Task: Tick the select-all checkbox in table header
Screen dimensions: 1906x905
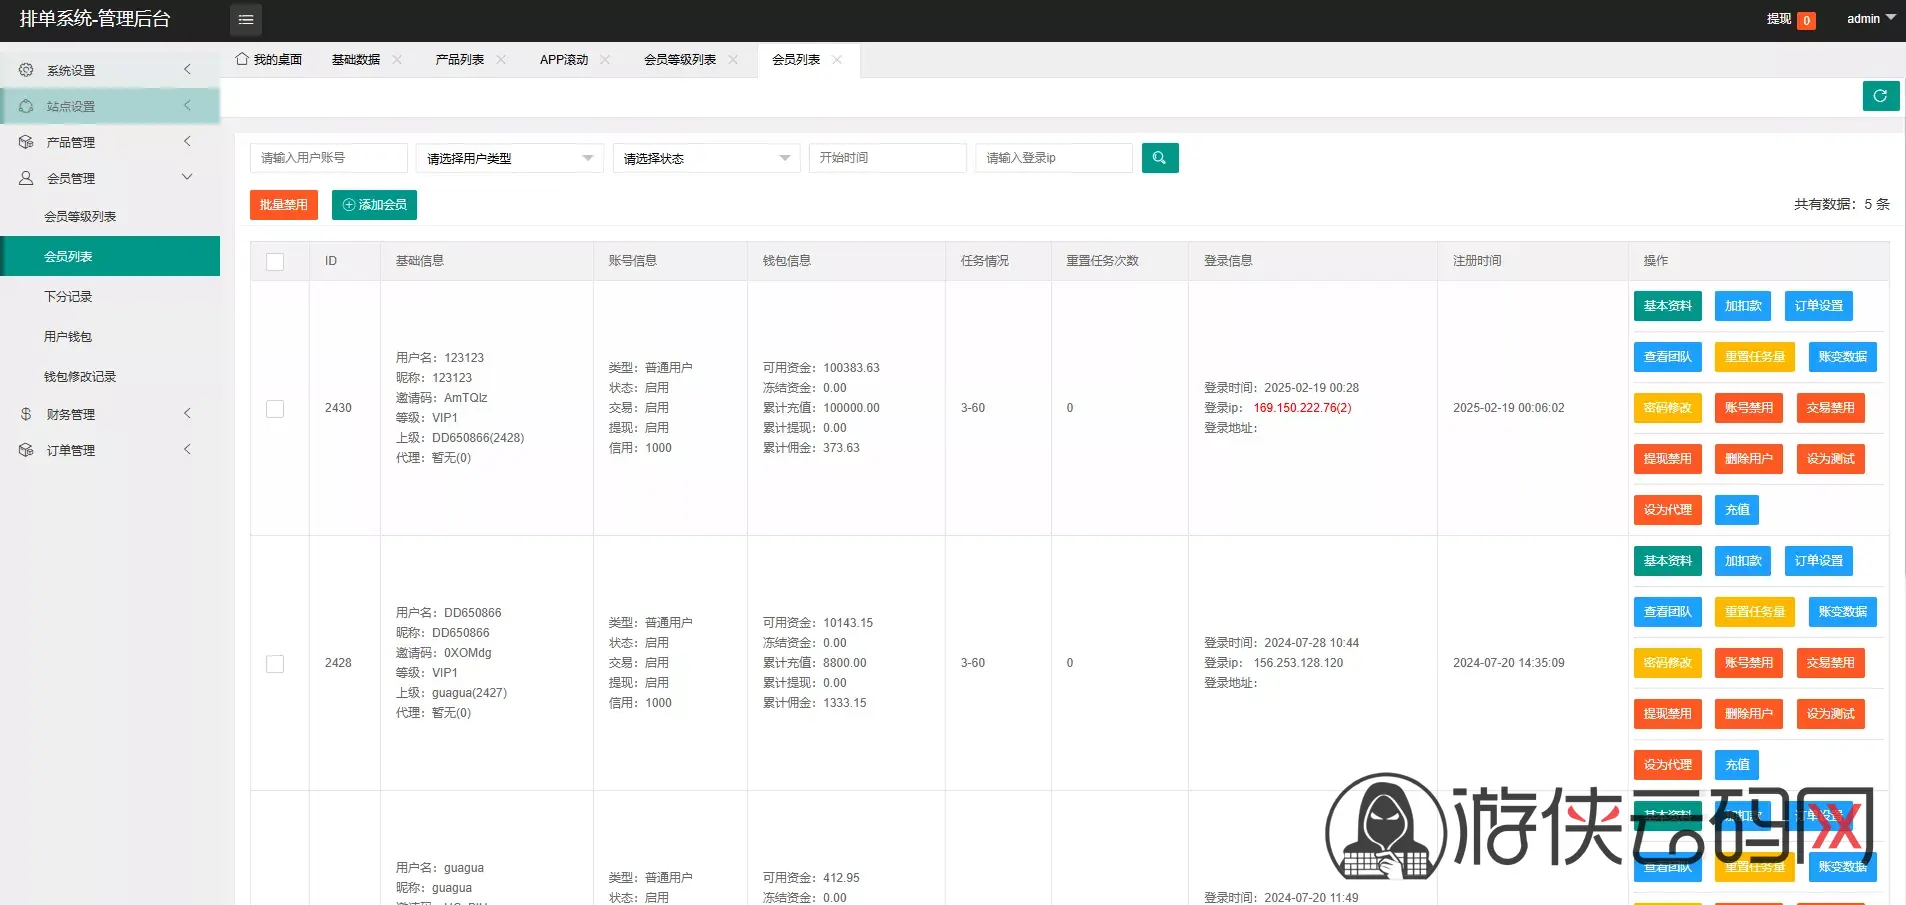Action: tap(275, 262)
